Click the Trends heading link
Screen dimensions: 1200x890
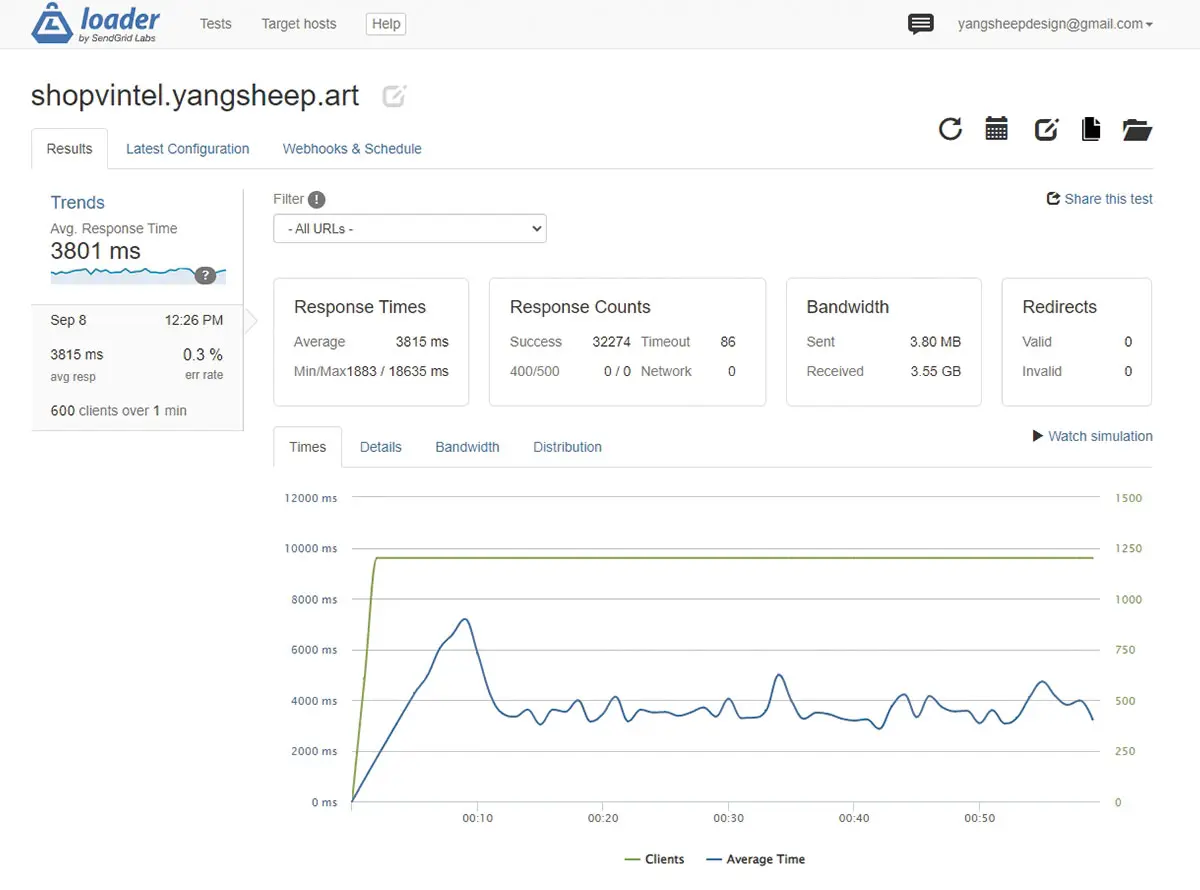78,202
